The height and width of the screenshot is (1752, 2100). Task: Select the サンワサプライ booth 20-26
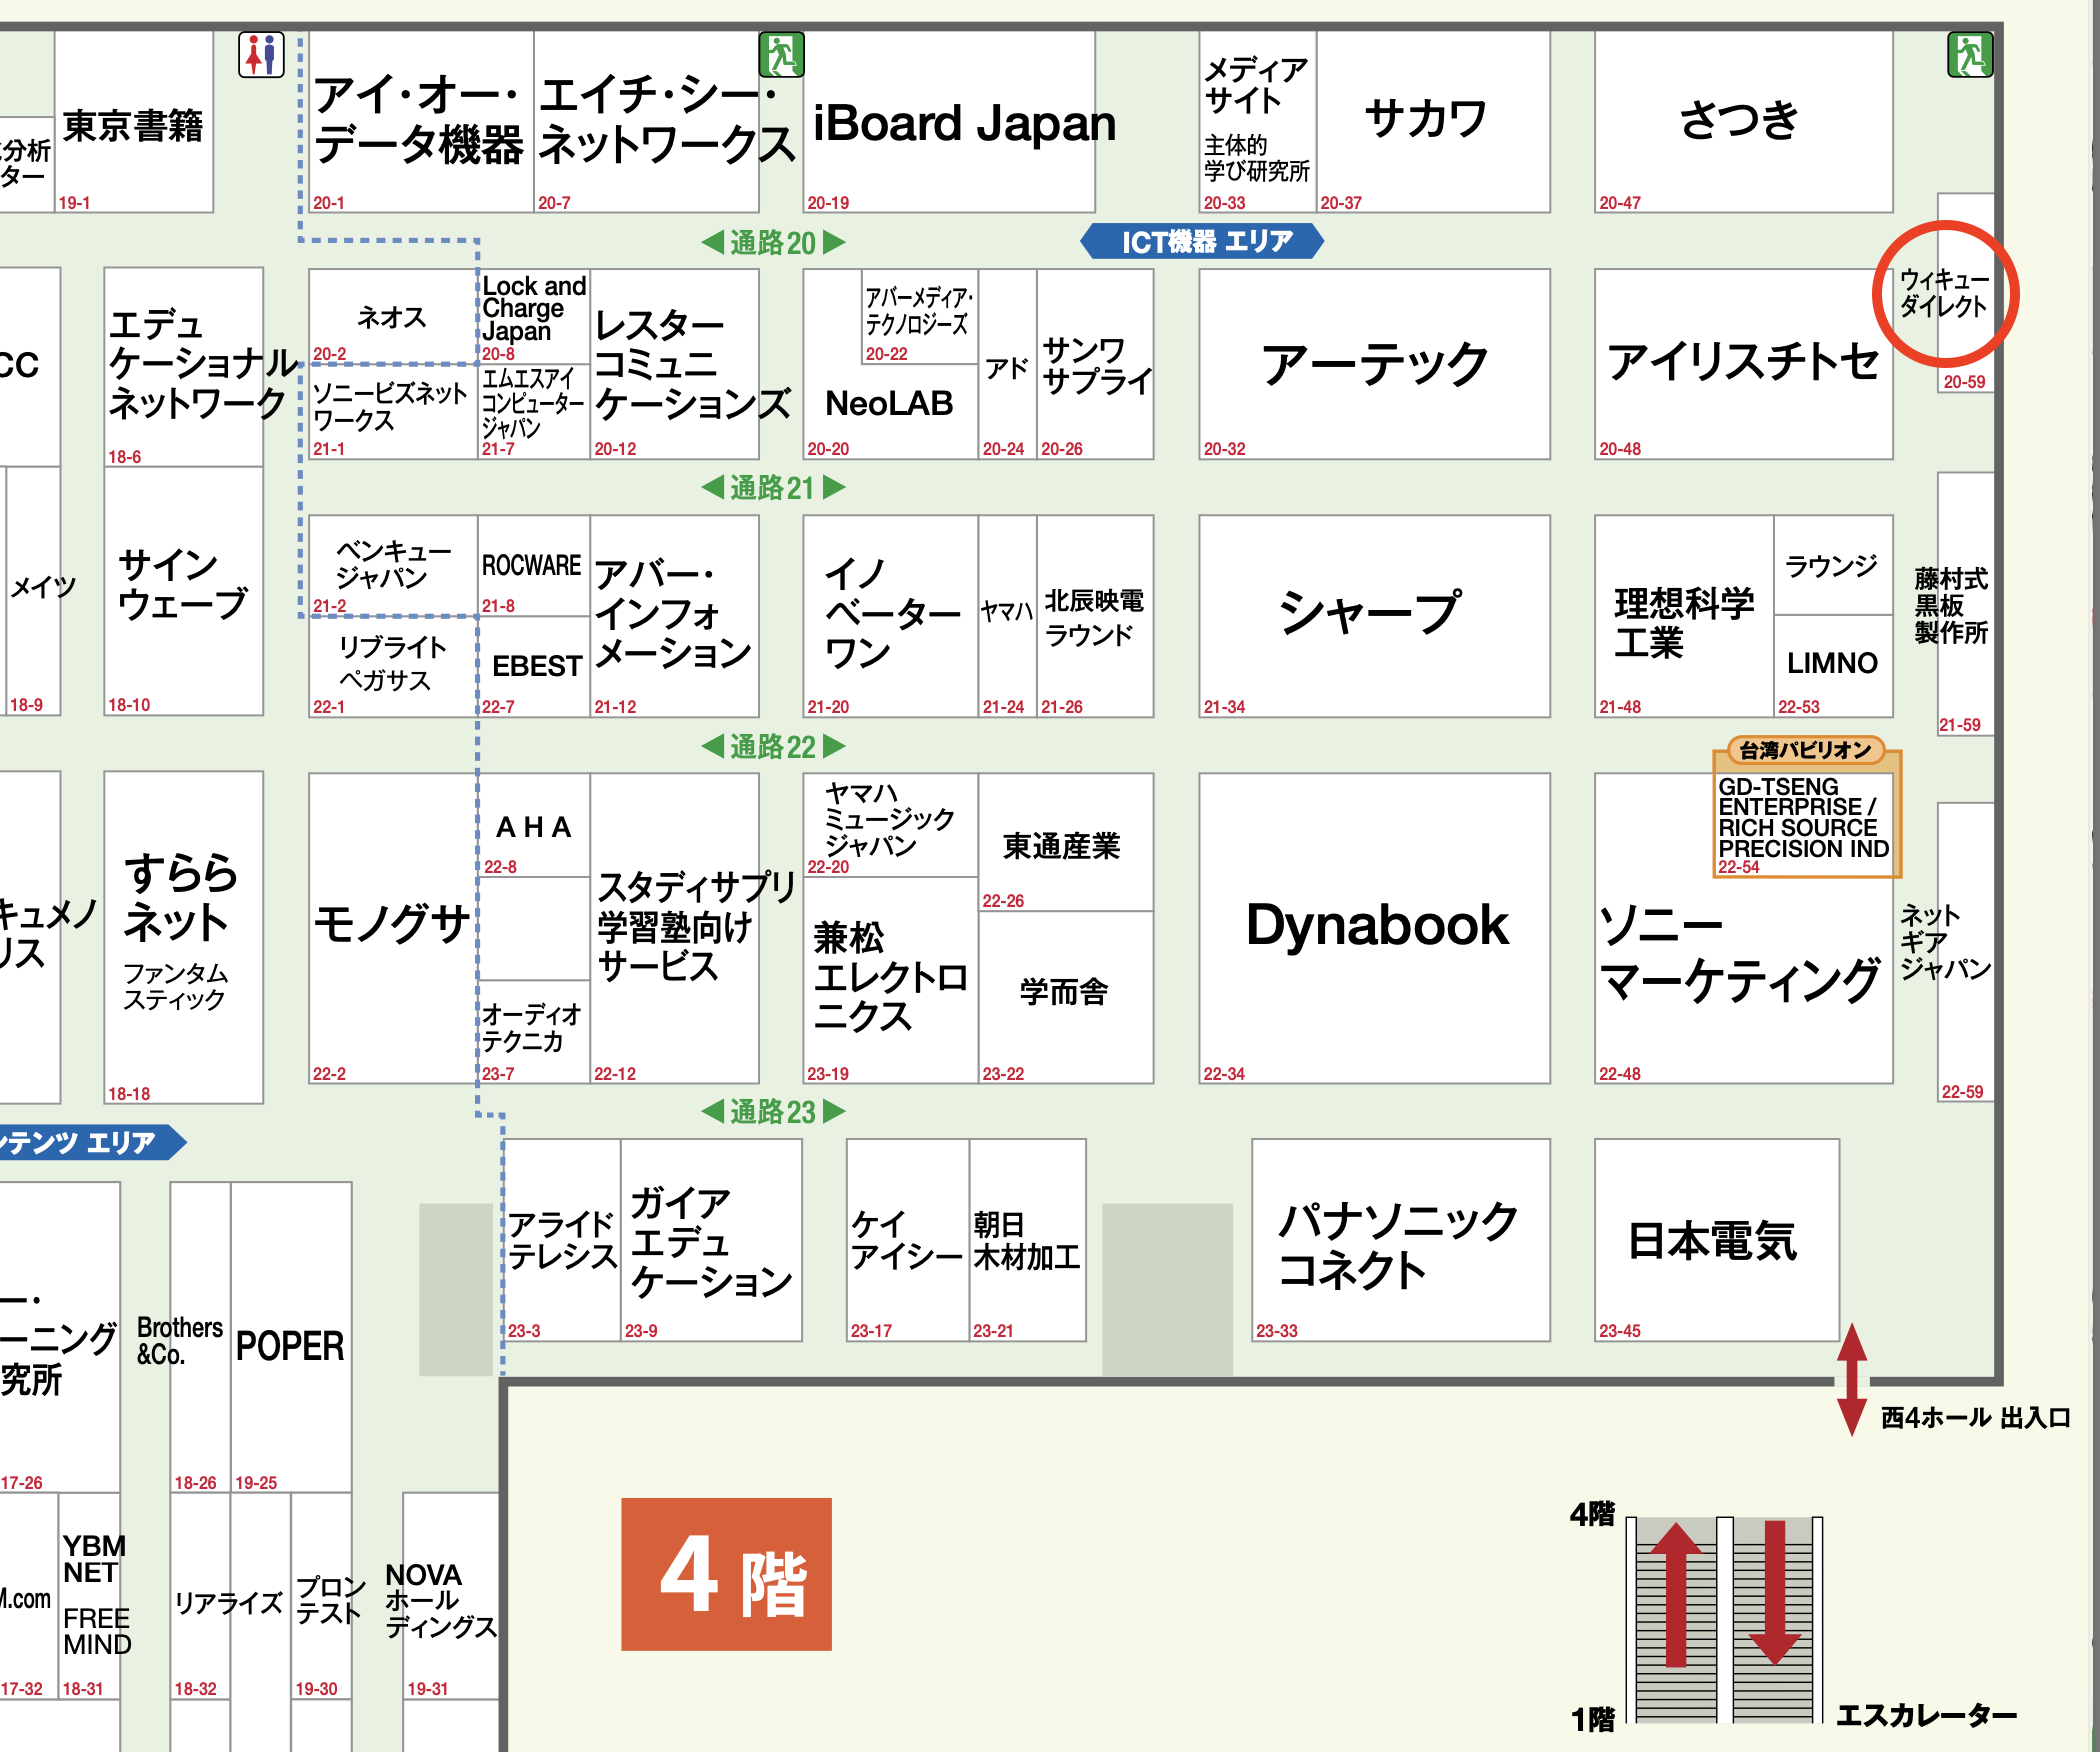tap(1095, 364)
